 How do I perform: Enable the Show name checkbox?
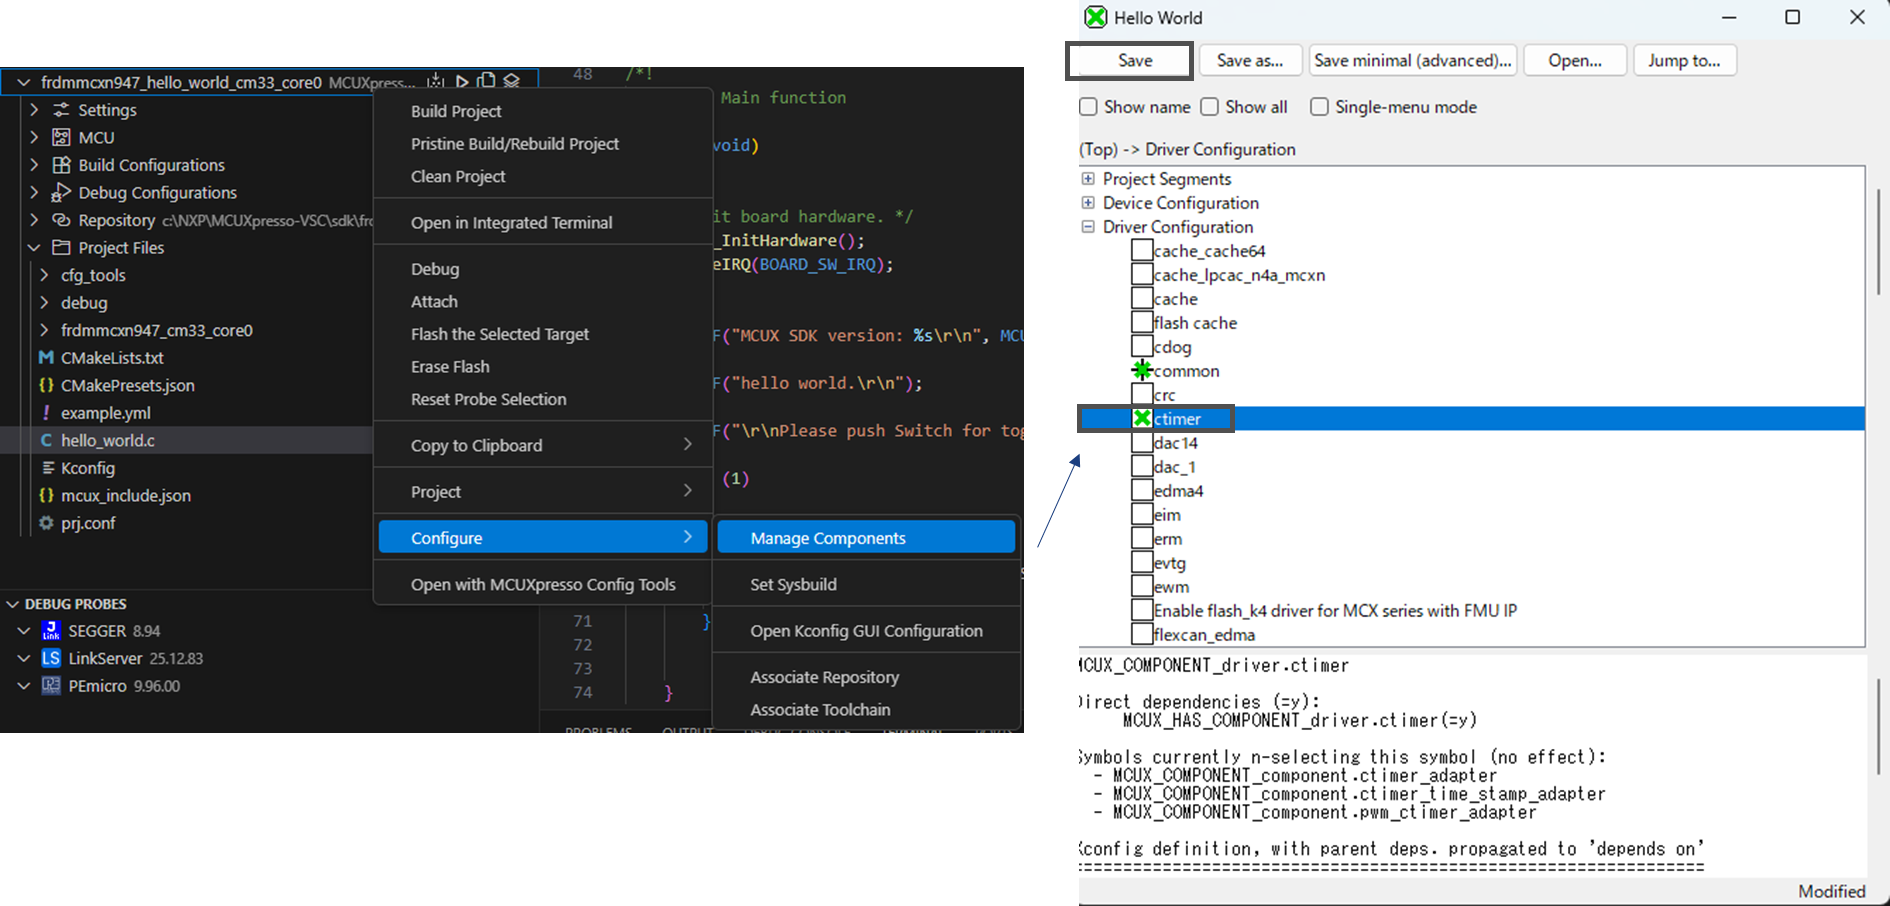pos(1089,107)
